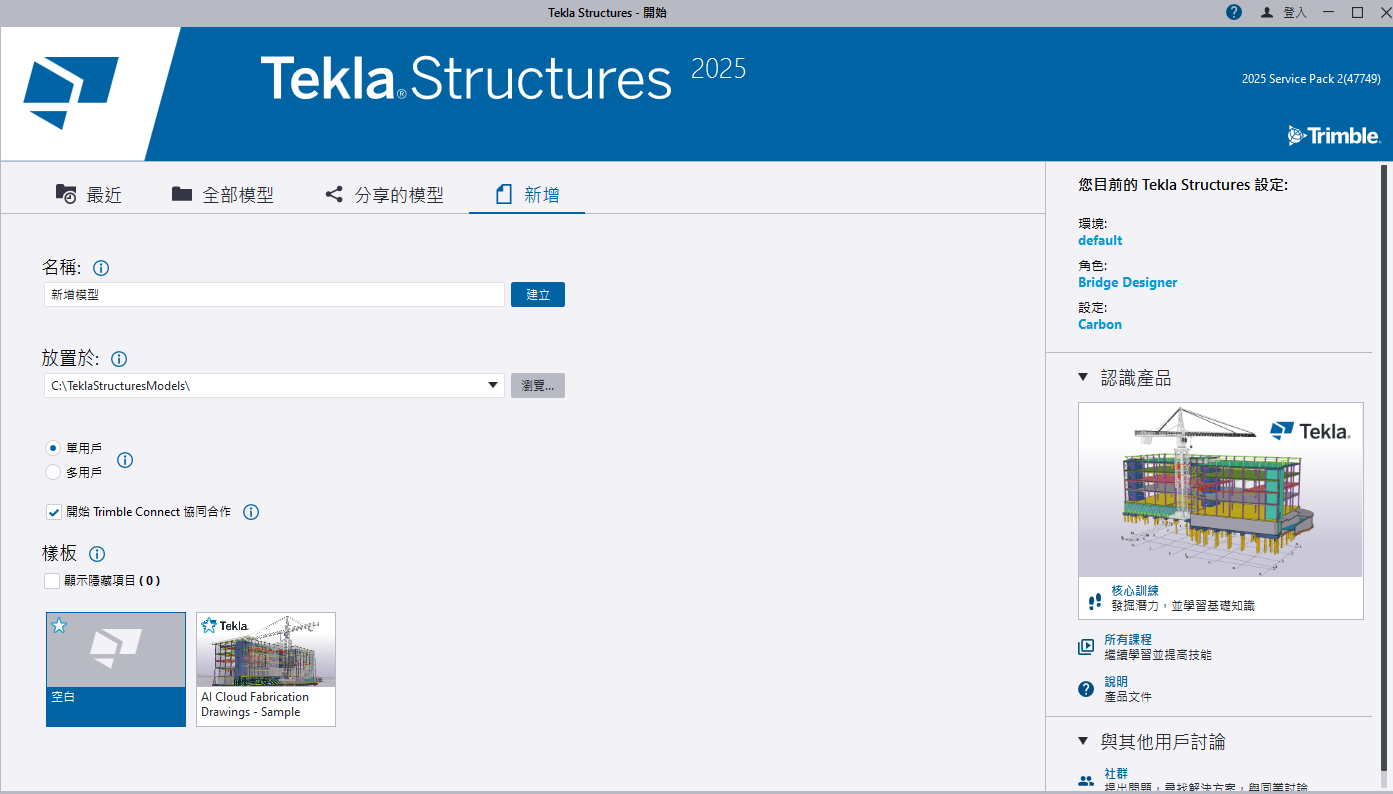
Task: Collapse the 認識產品 section
Action: [x=1083, y=377]
